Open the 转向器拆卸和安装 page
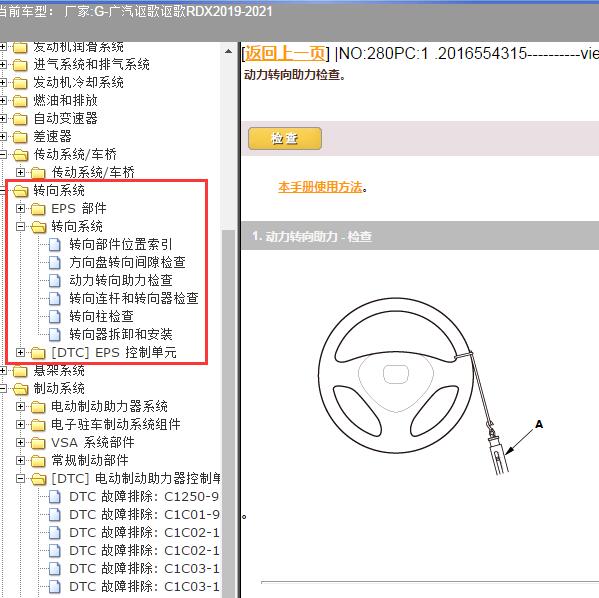This screenshot has height=598, width=599. point(121,334)
